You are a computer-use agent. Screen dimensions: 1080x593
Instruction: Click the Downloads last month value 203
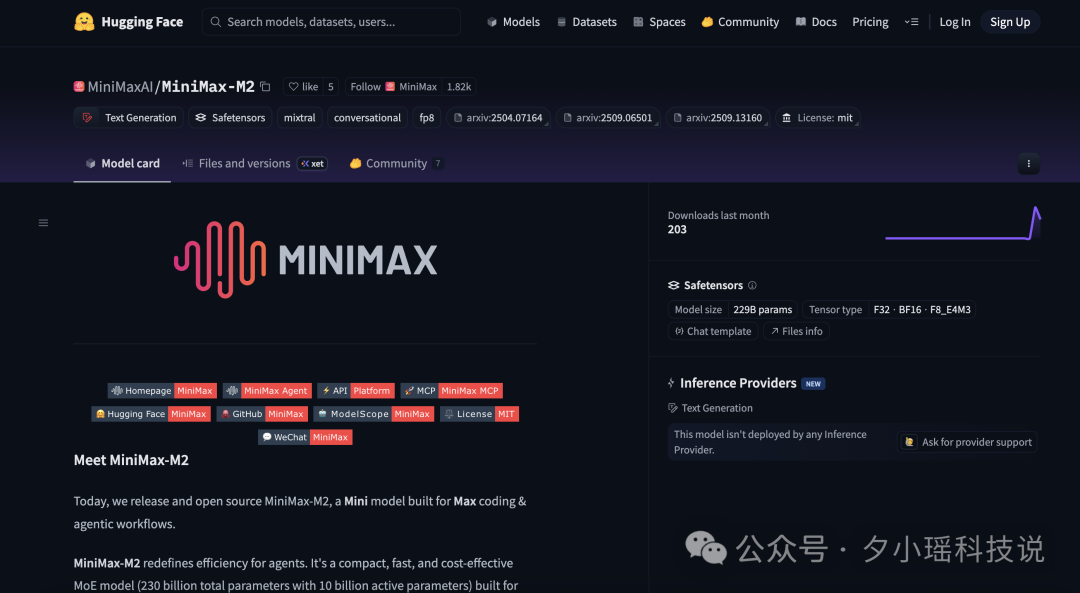pyautogui.click(x=677, y=230)
